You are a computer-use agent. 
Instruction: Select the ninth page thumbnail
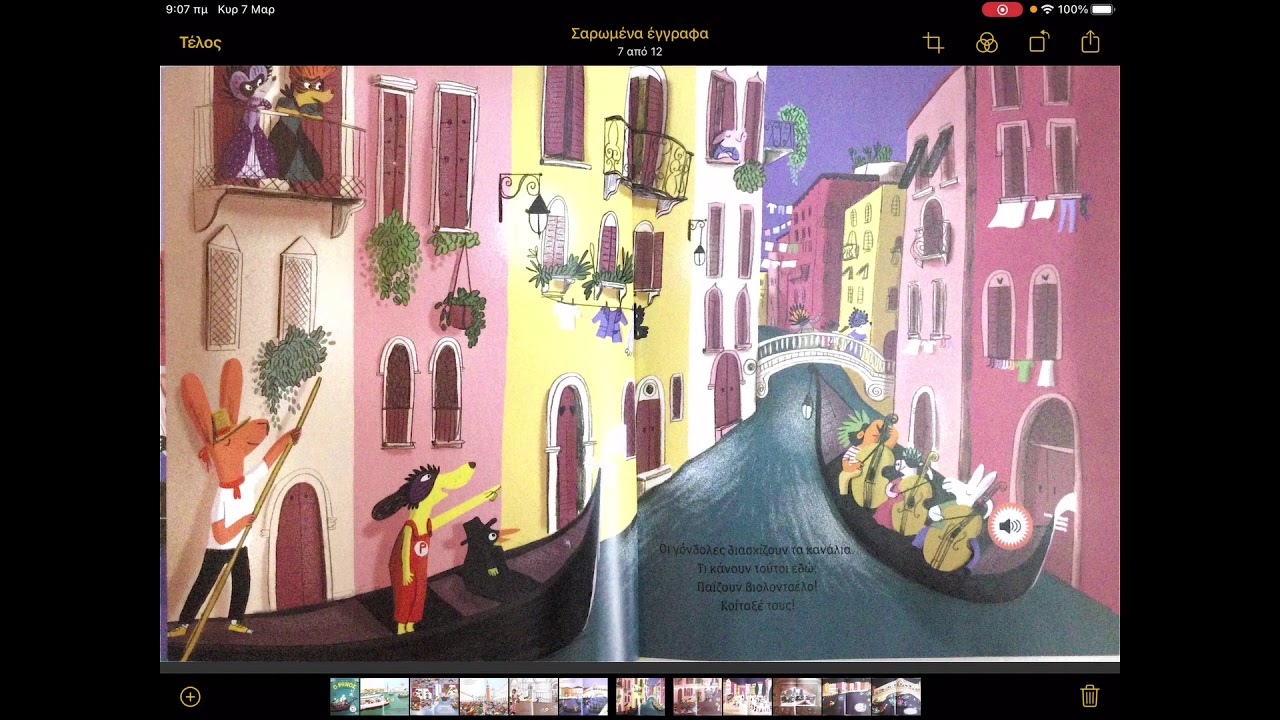[x=747, y=697]
